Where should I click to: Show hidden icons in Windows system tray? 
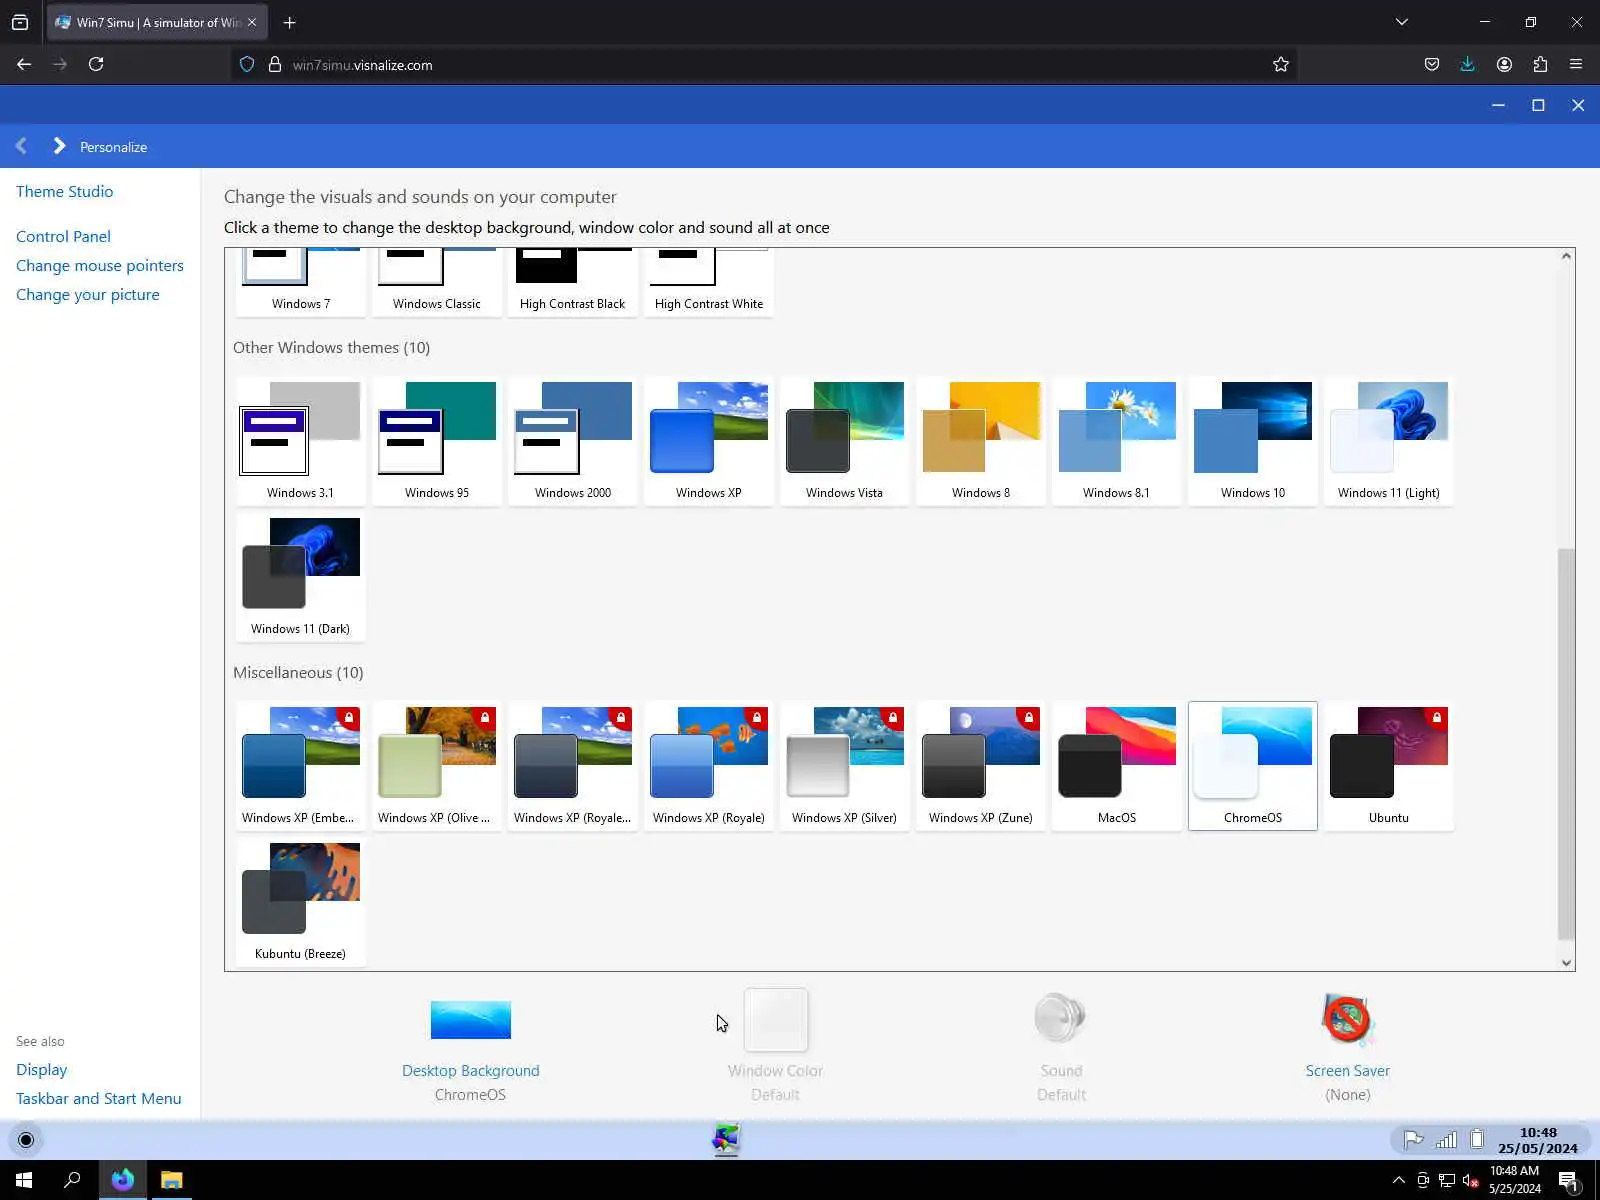click(1398, 1180)
